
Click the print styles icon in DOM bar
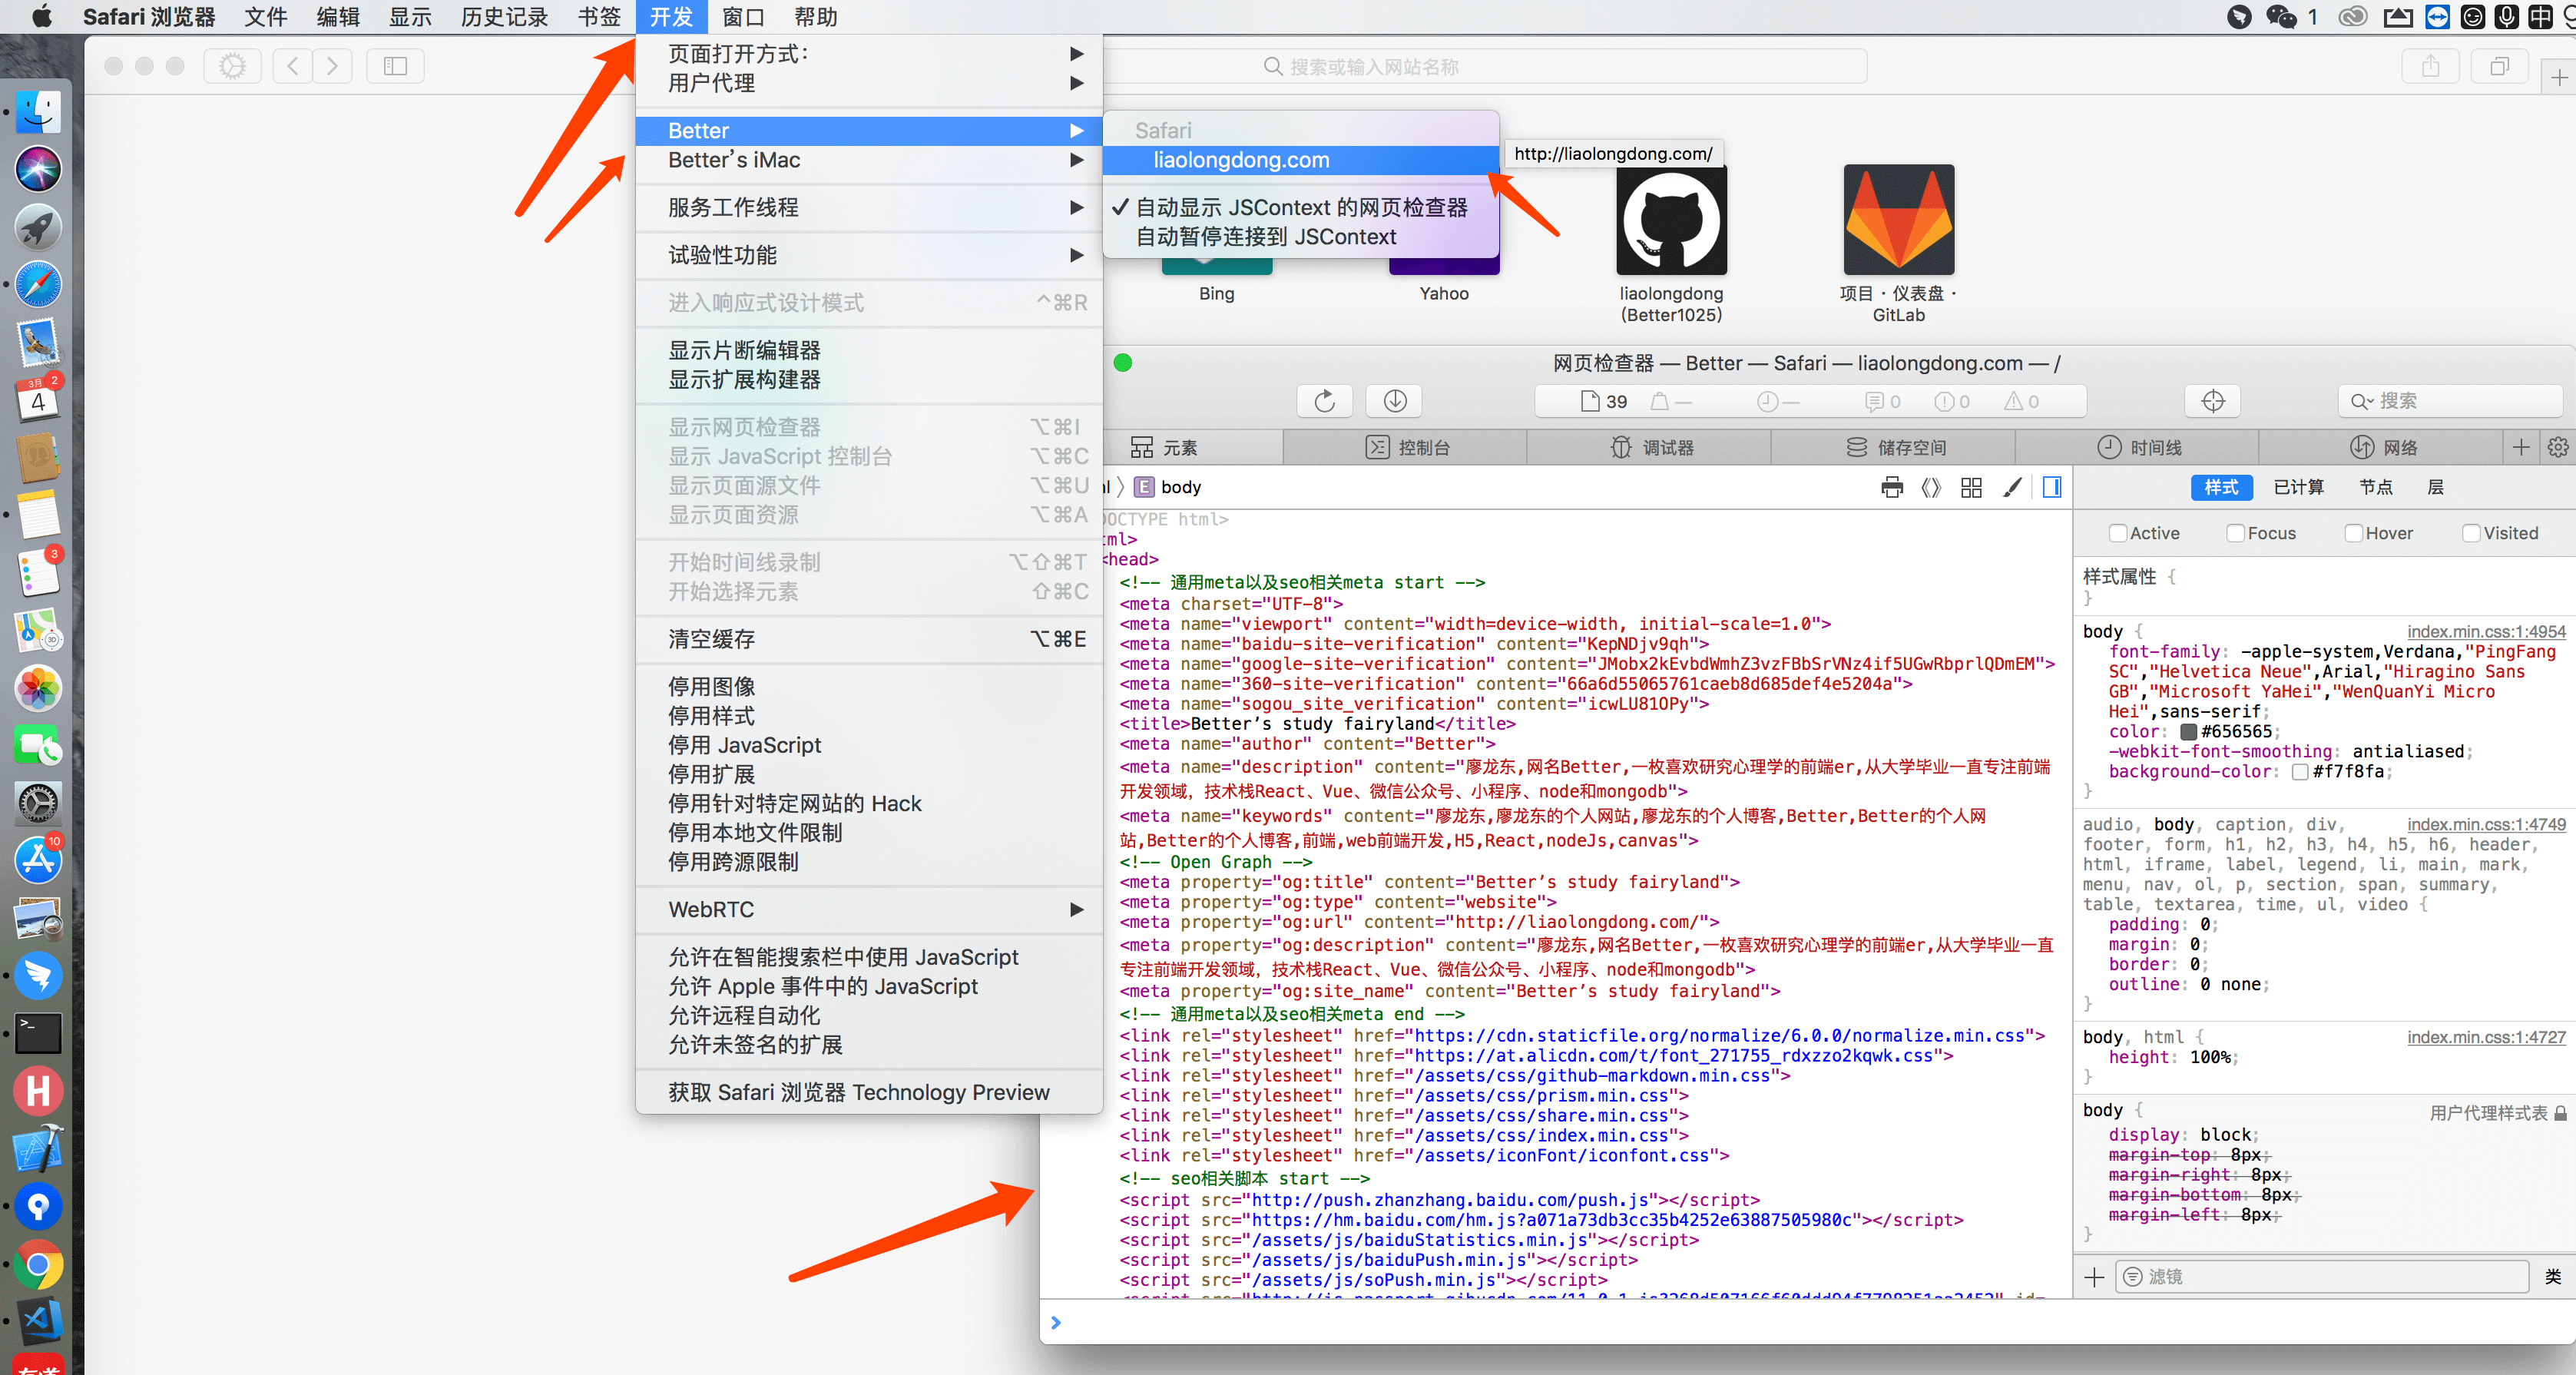[1891, 487]
